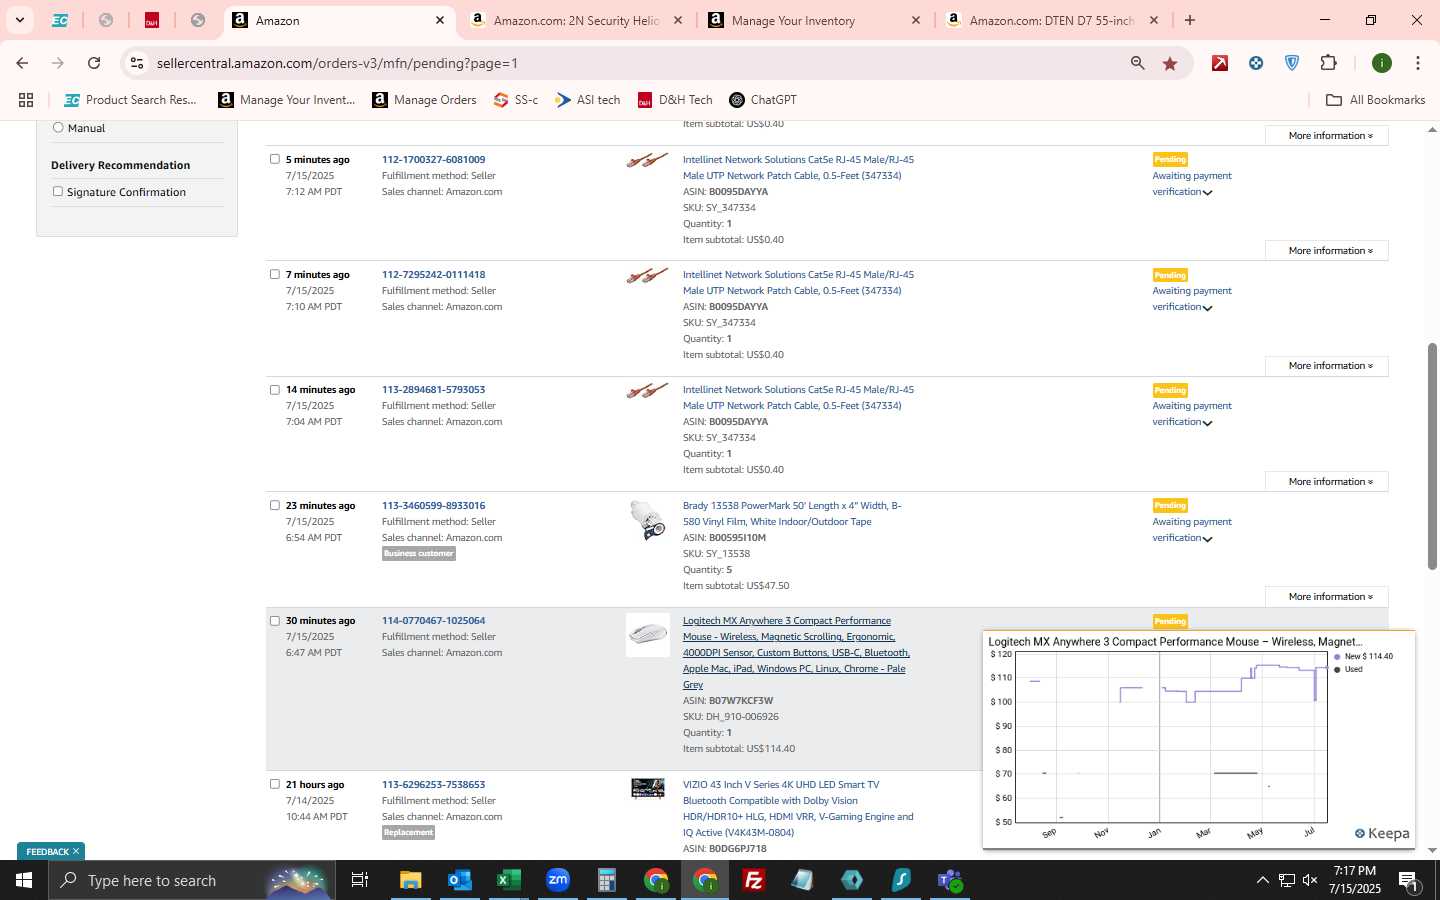
Task: Check order 112-1700327-6081009 checkbox
Action: [x=275, y=159]
